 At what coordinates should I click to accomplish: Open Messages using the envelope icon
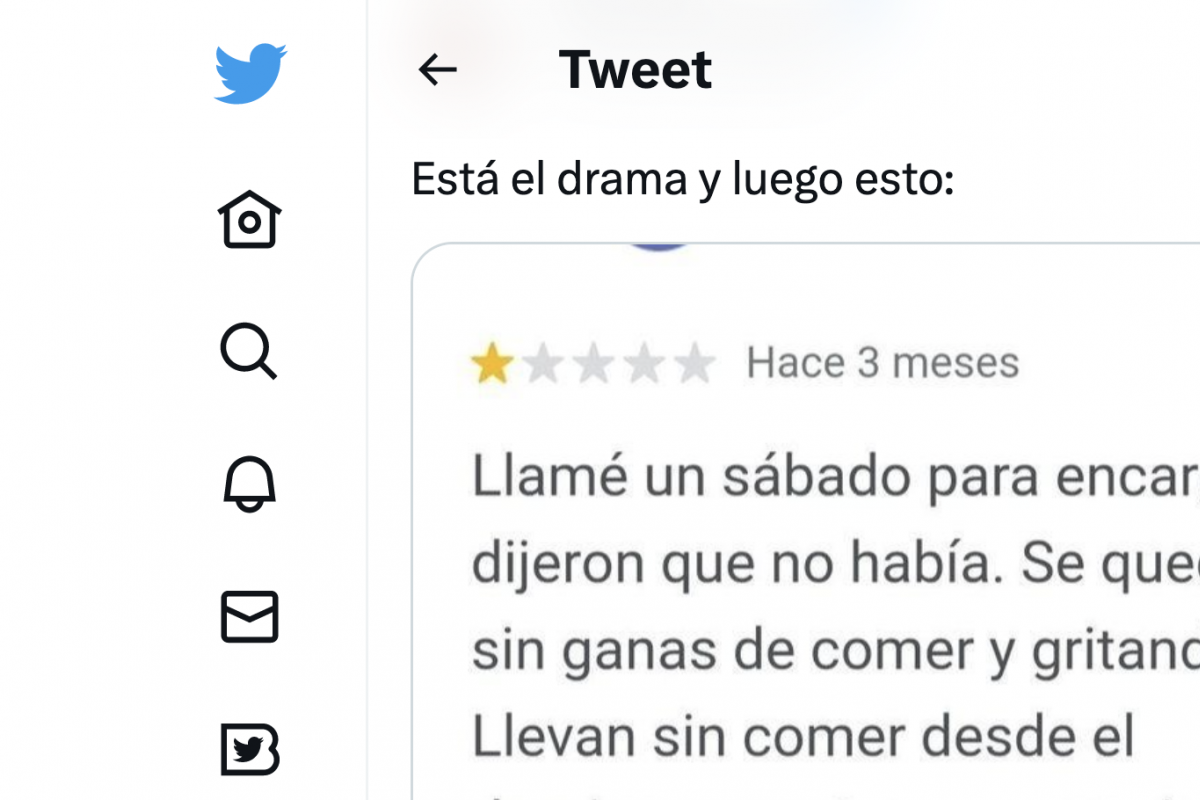click(x=249, y=616)
